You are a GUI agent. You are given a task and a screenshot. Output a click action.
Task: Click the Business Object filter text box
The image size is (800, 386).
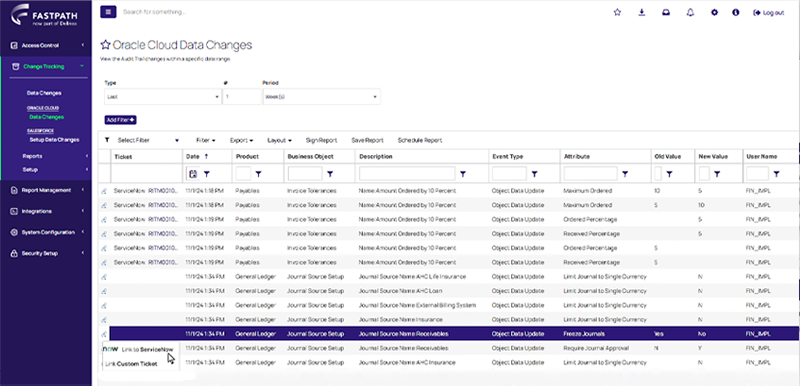(305, 174)
